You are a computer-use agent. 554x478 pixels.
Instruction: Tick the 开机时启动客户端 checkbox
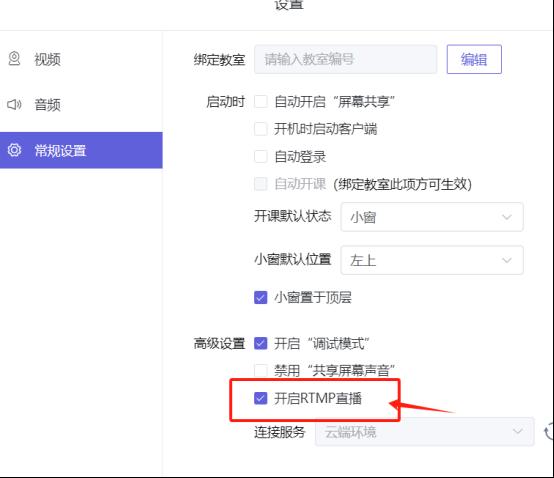coord(261,129)
